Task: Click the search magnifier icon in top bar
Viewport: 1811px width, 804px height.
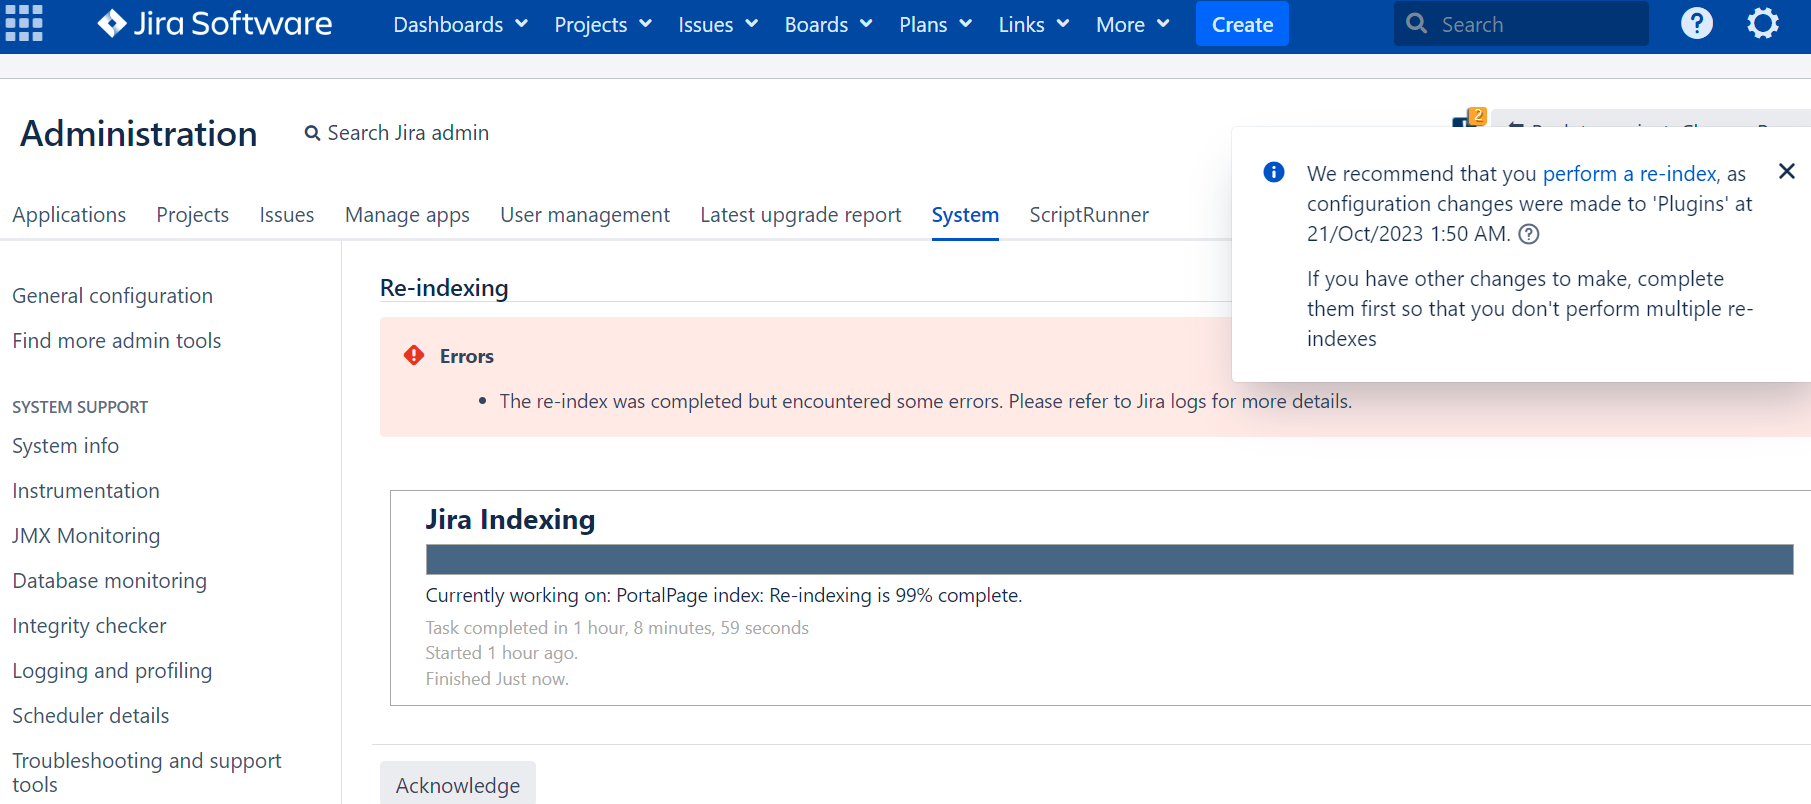Action: 1416,23
